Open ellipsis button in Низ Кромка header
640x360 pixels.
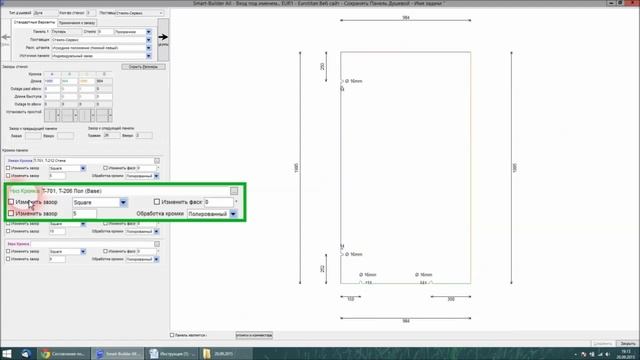234,191
